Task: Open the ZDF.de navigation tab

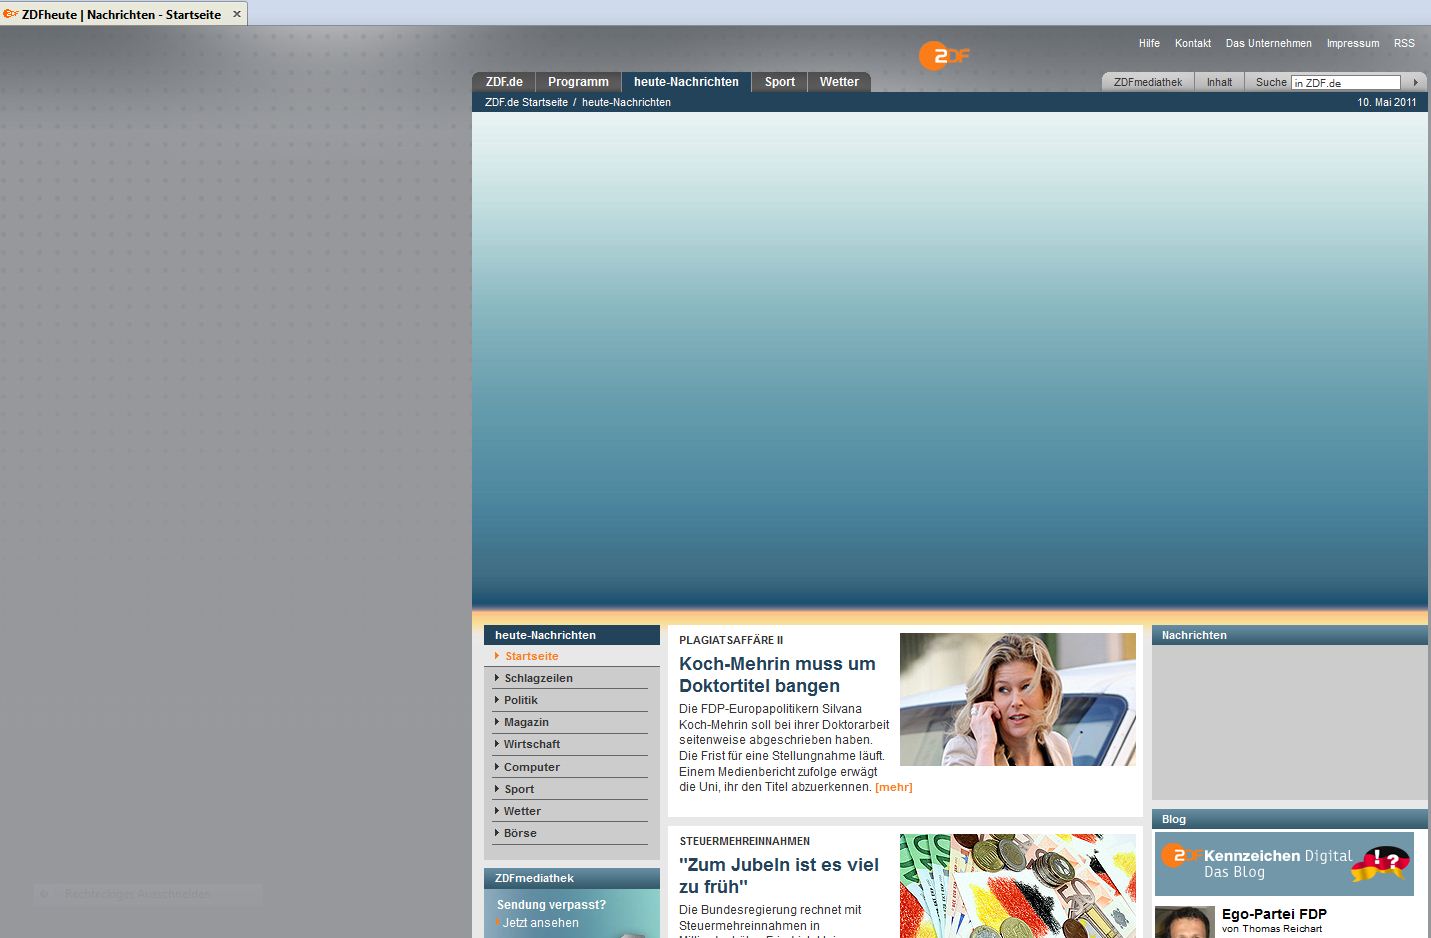Action: coord(504,82)
